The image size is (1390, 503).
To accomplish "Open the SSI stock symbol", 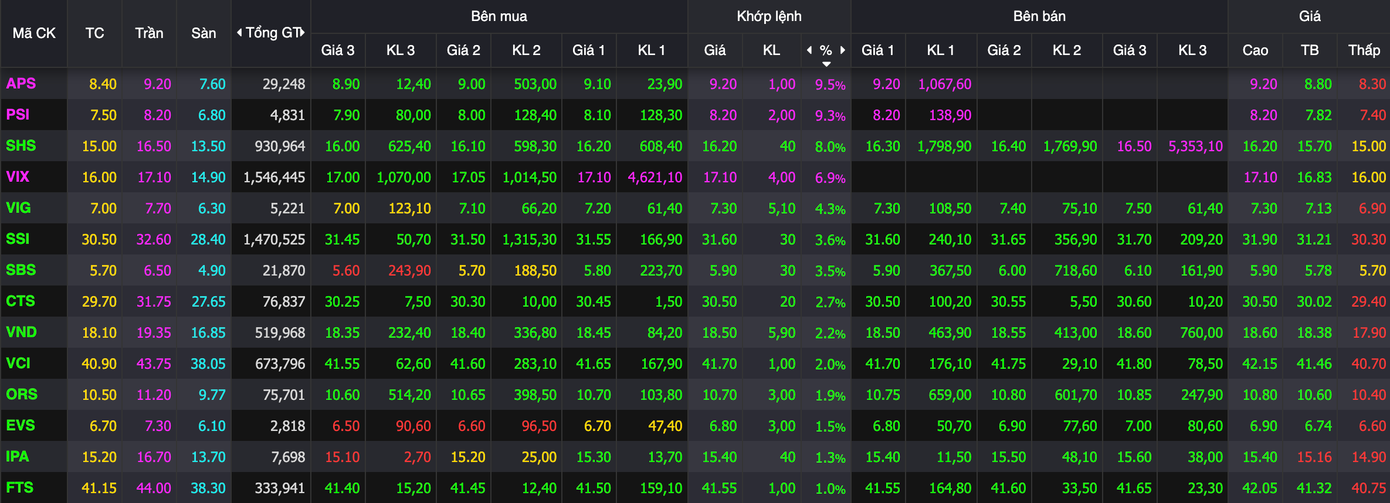I will (18, 240).
